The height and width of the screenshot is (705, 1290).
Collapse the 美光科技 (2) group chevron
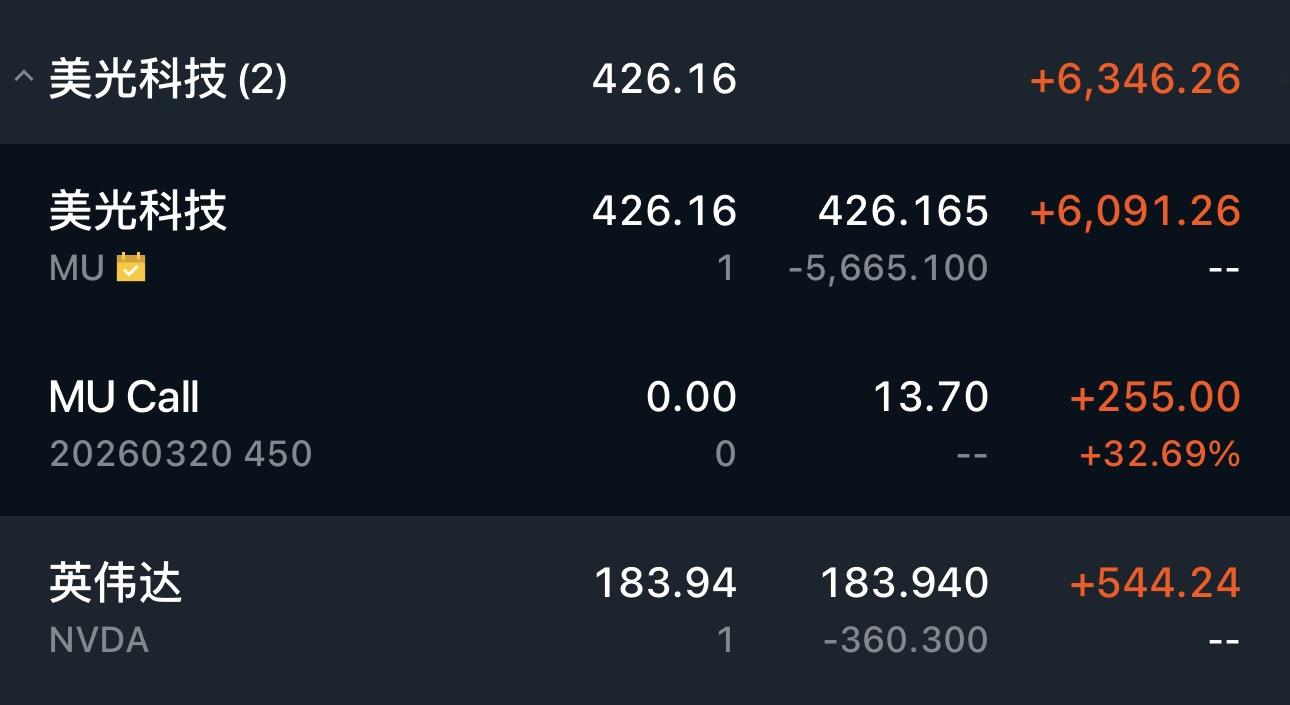point(23,79)
